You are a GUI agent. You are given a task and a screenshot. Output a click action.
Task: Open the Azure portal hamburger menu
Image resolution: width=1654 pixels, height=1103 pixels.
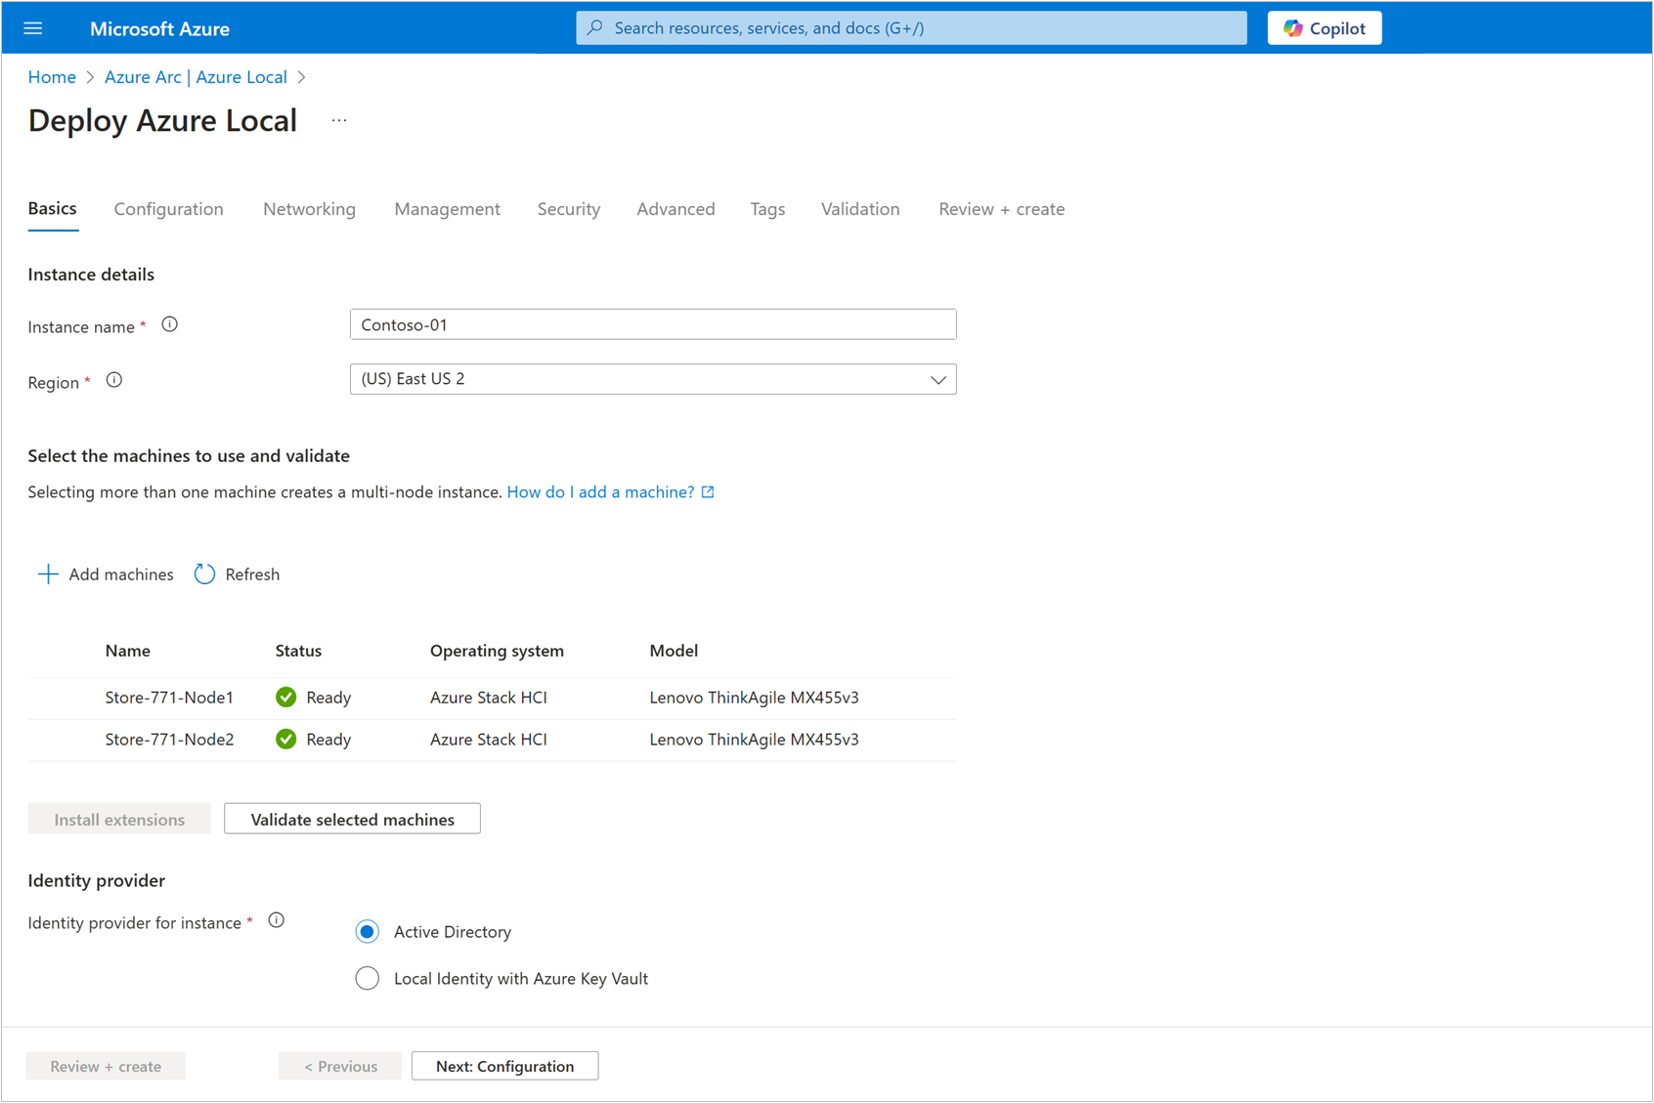point(33,27)
